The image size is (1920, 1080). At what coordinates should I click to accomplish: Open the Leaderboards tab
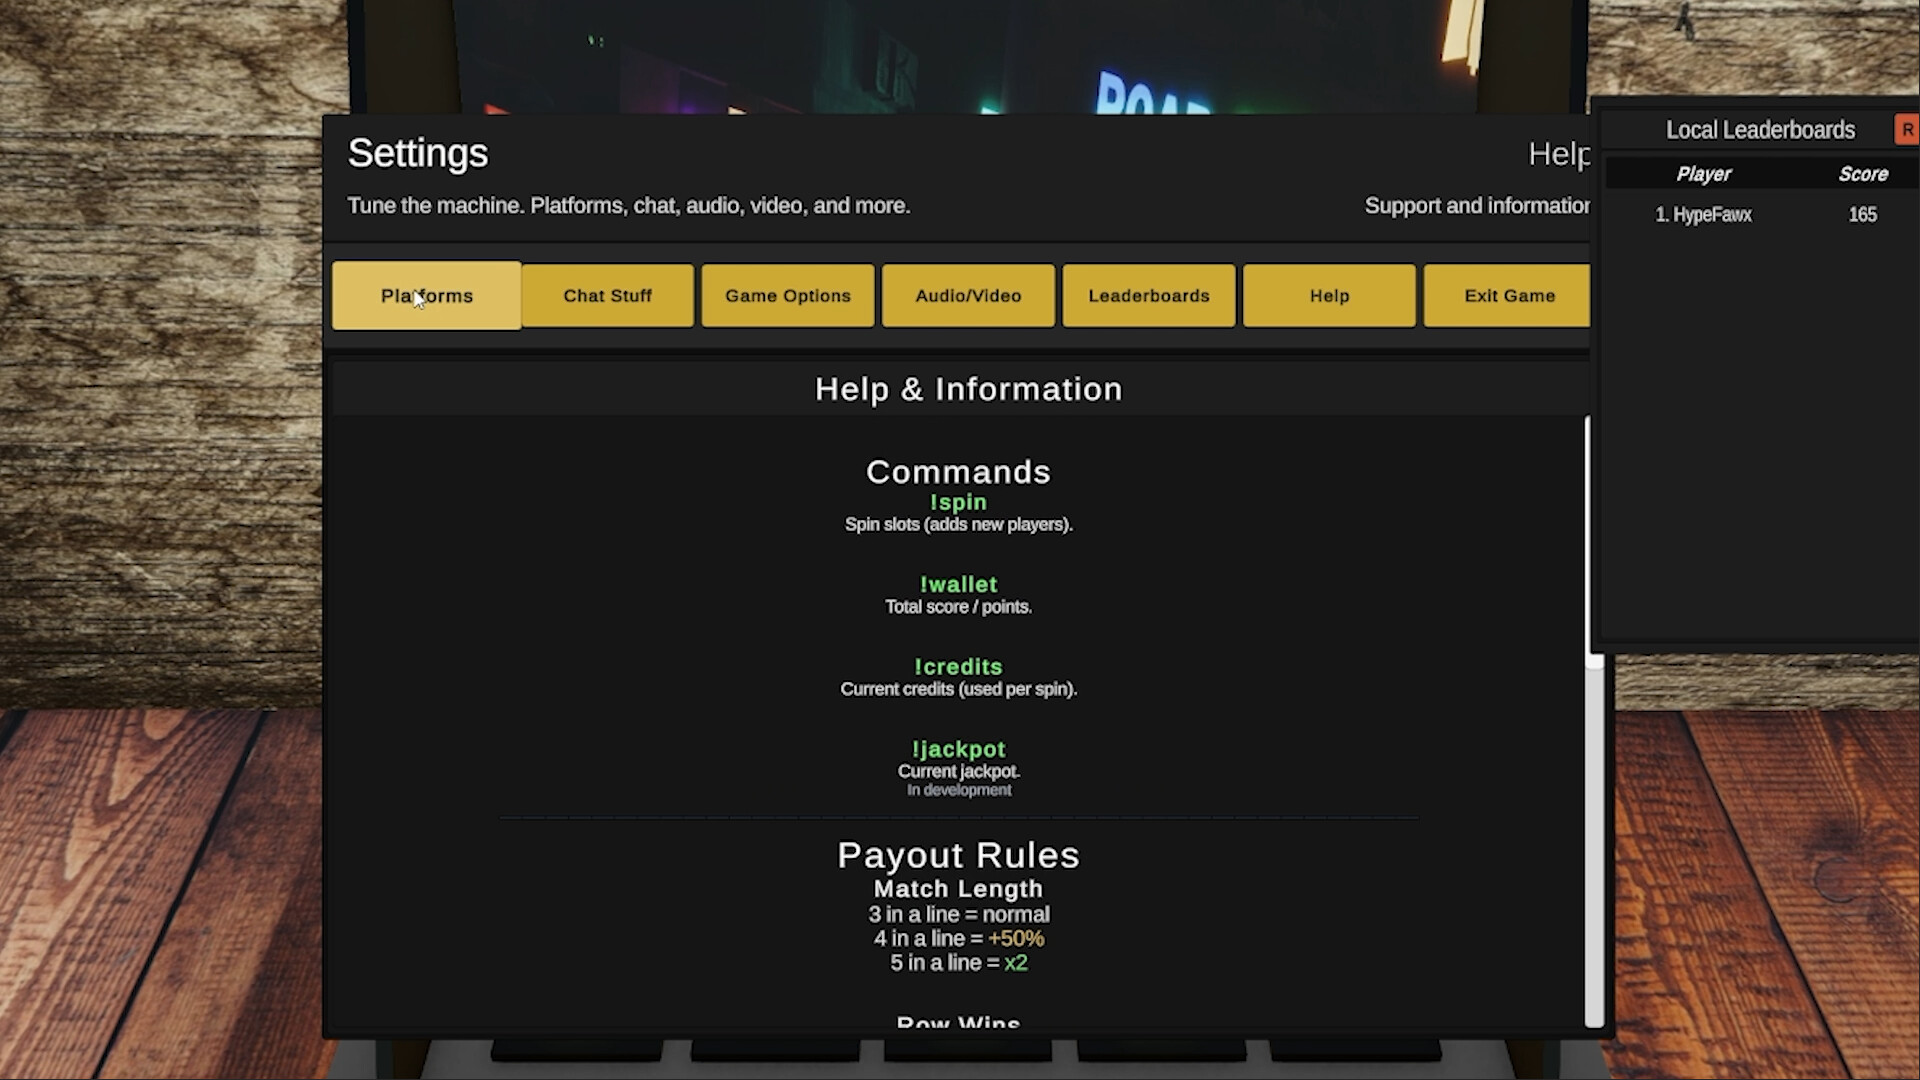point(1147,296)
